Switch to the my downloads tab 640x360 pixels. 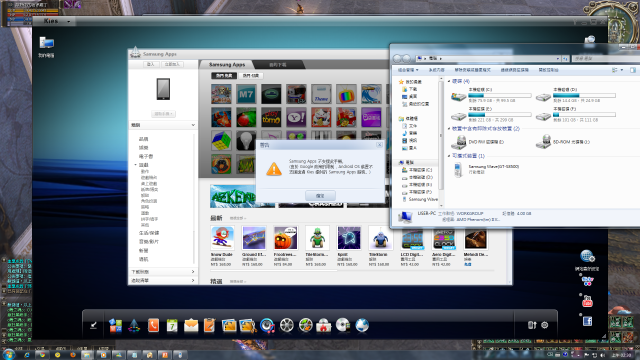[278, 64]
